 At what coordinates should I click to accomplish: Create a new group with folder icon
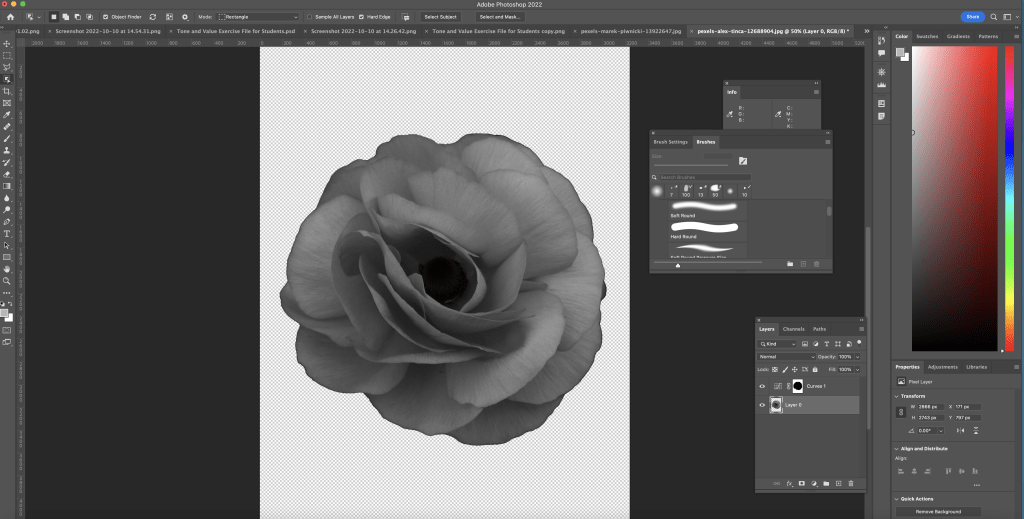[826, 483]
